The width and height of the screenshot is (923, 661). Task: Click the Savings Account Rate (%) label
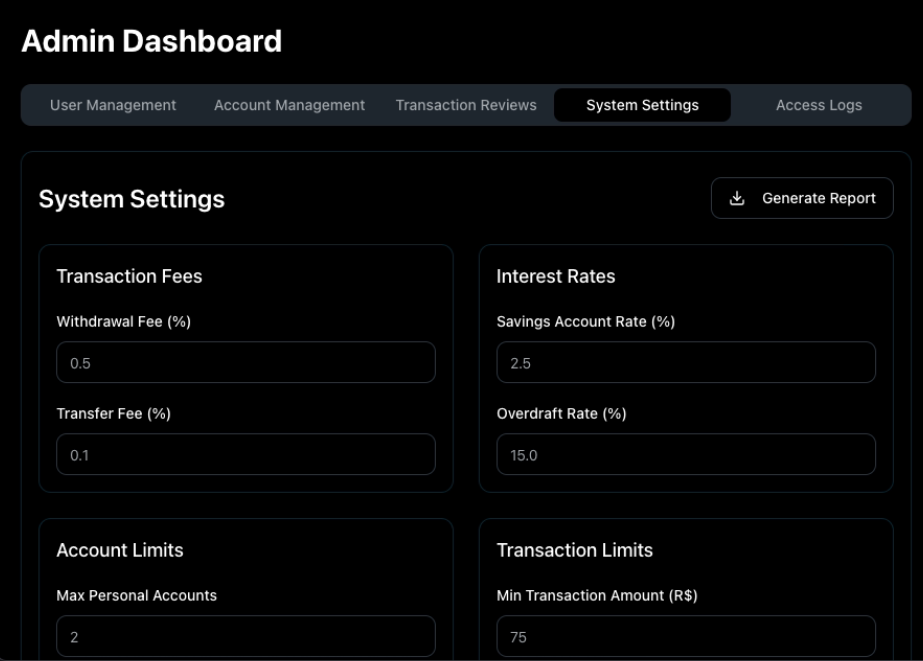pyautogui.click(x=586, y=321)
